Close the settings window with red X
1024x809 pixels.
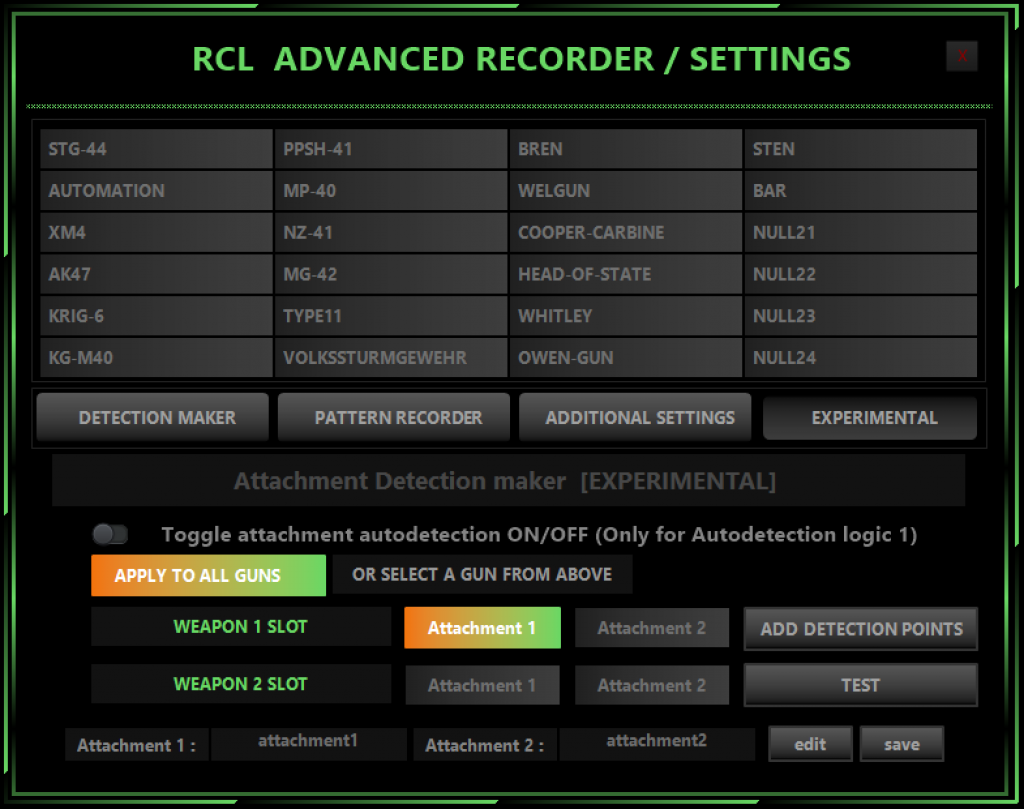pyautogui.click(x=961, y=56)
